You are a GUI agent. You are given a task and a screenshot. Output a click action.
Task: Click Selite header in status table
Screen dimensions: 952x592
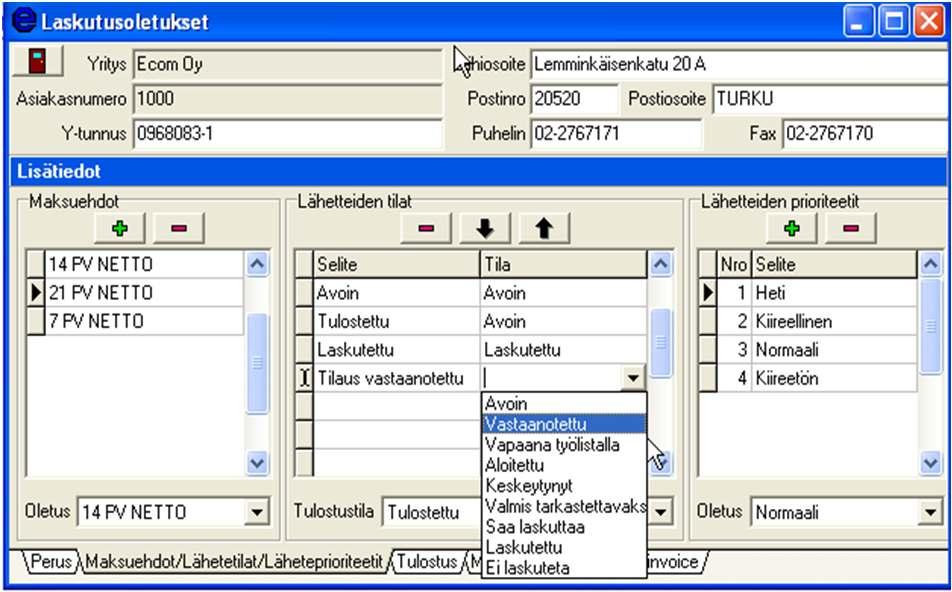(x=397, y=264)
